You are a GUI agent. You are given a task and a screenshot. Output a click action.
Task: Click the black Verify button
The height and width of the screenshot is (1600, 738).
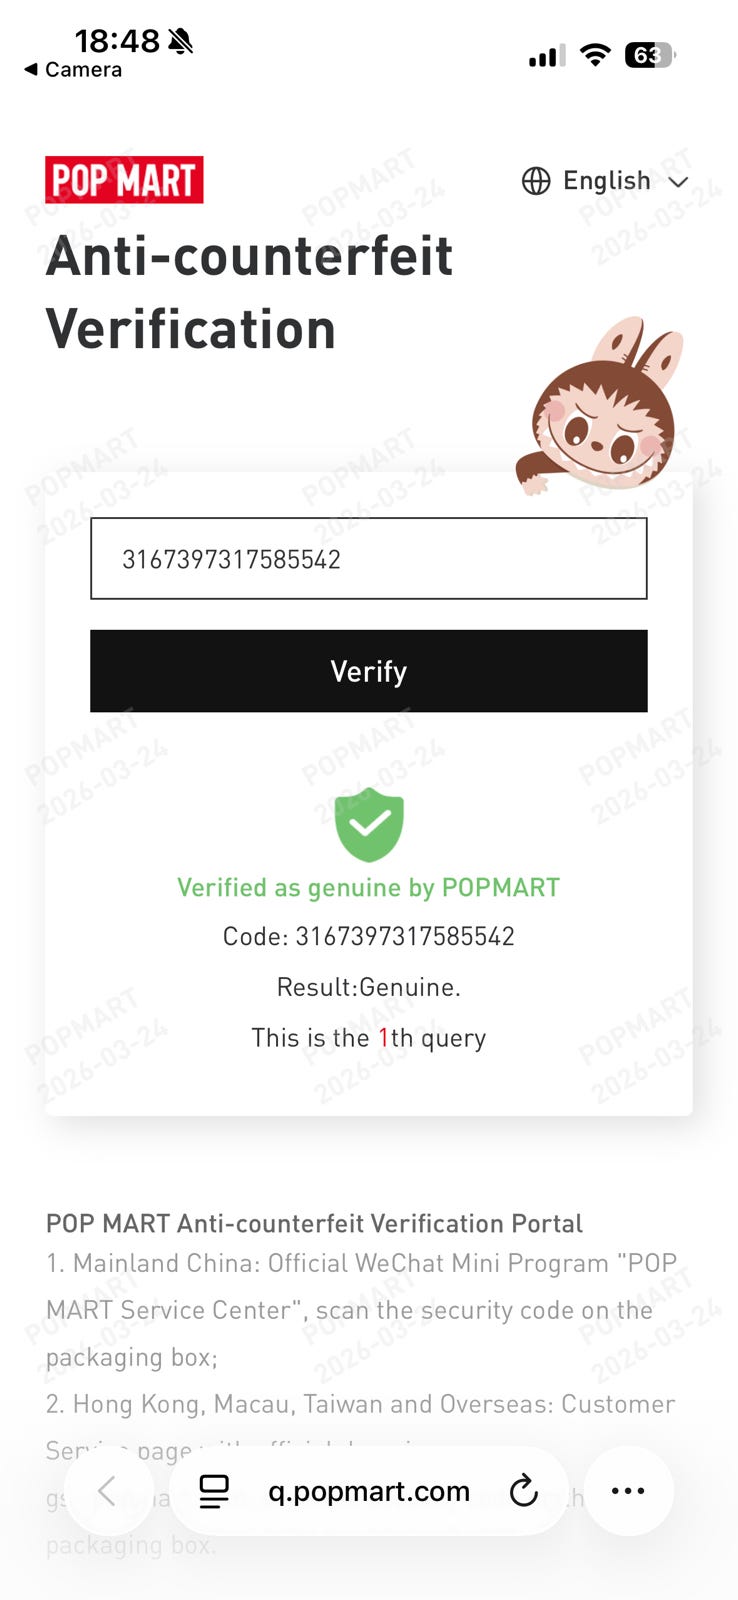pyautogui.click(x=369, y=671)
